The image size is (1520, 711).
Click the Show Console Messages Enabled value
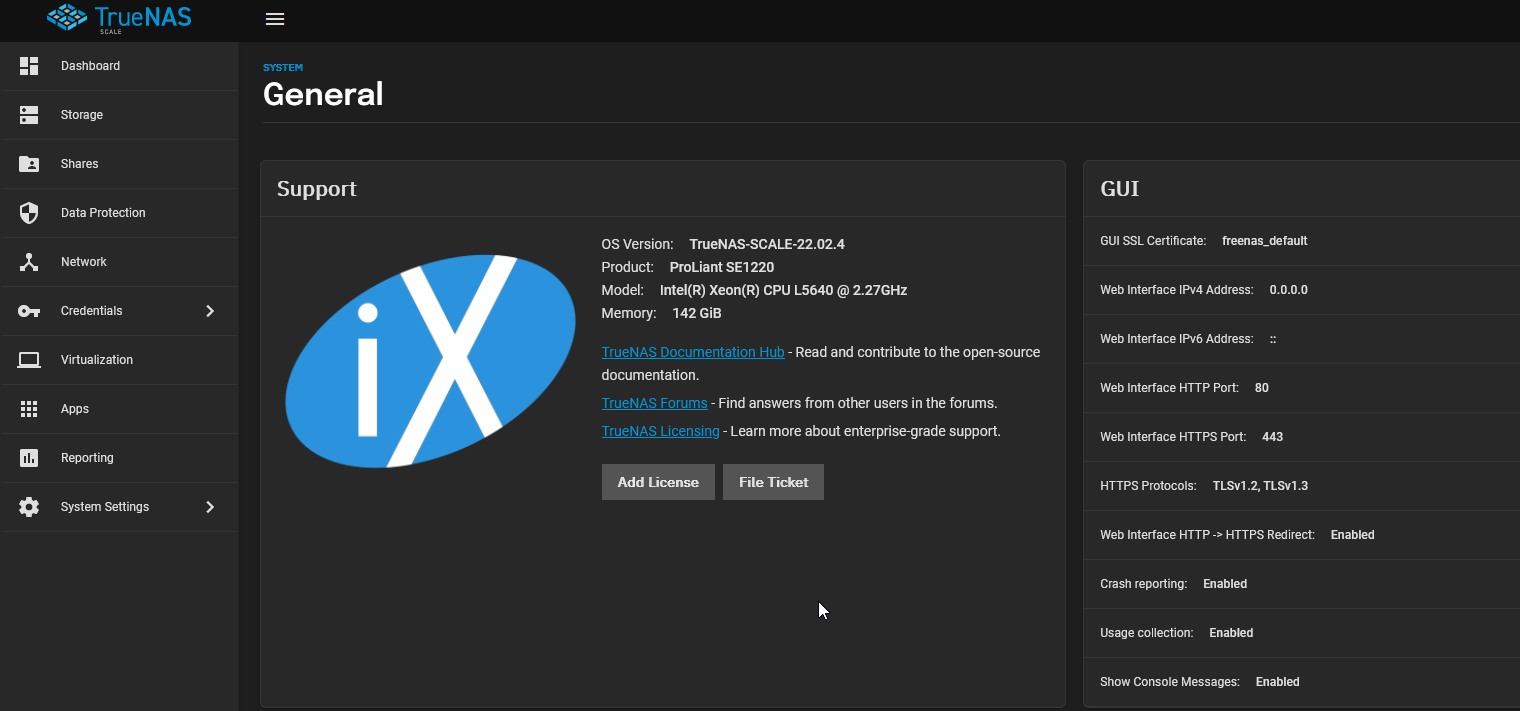[x=1278, y=682]
